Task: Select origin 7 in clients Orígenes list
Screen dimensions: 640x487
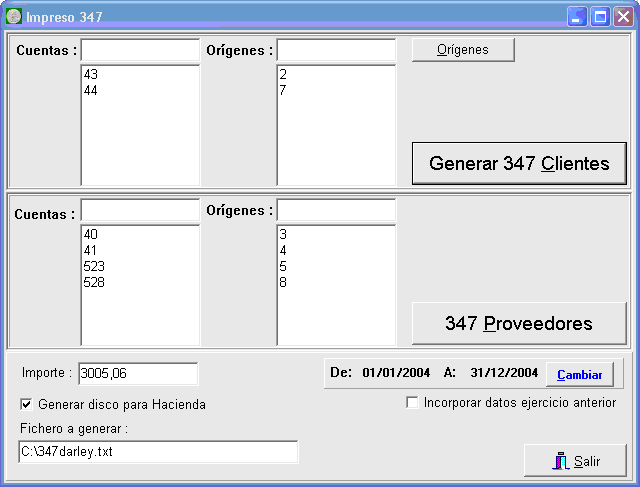Action: click(x=284, y=91)
